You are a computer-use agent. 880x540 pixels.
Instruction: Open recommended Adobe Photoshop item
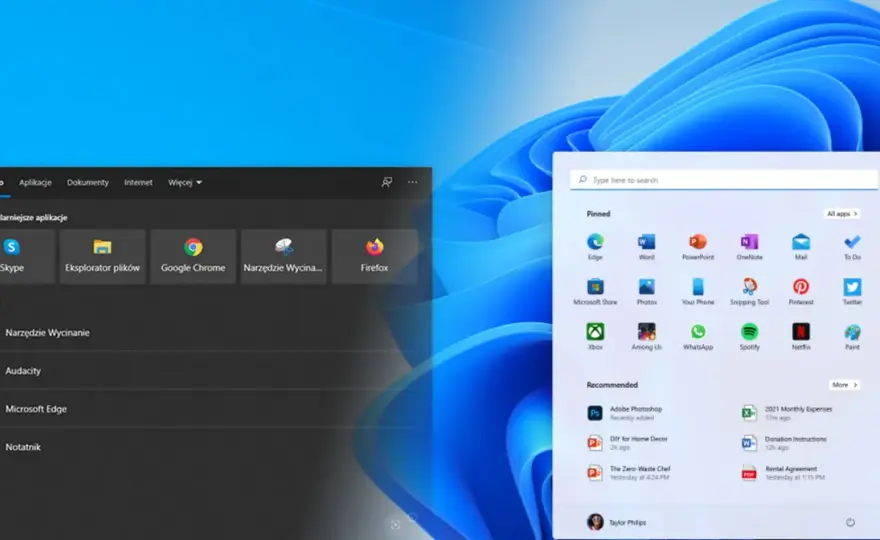click(x=625, y=413)
